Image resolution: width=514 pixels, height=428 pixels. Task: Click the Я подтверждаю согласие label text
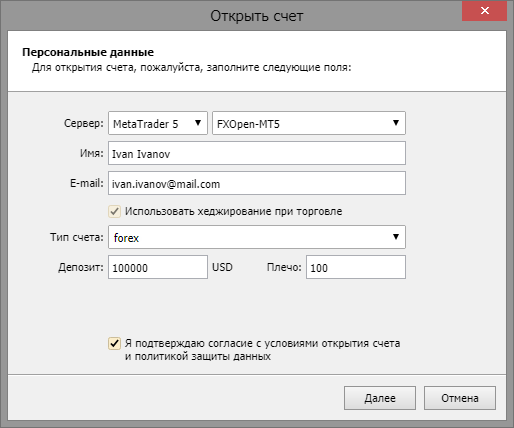pos(262,350)
